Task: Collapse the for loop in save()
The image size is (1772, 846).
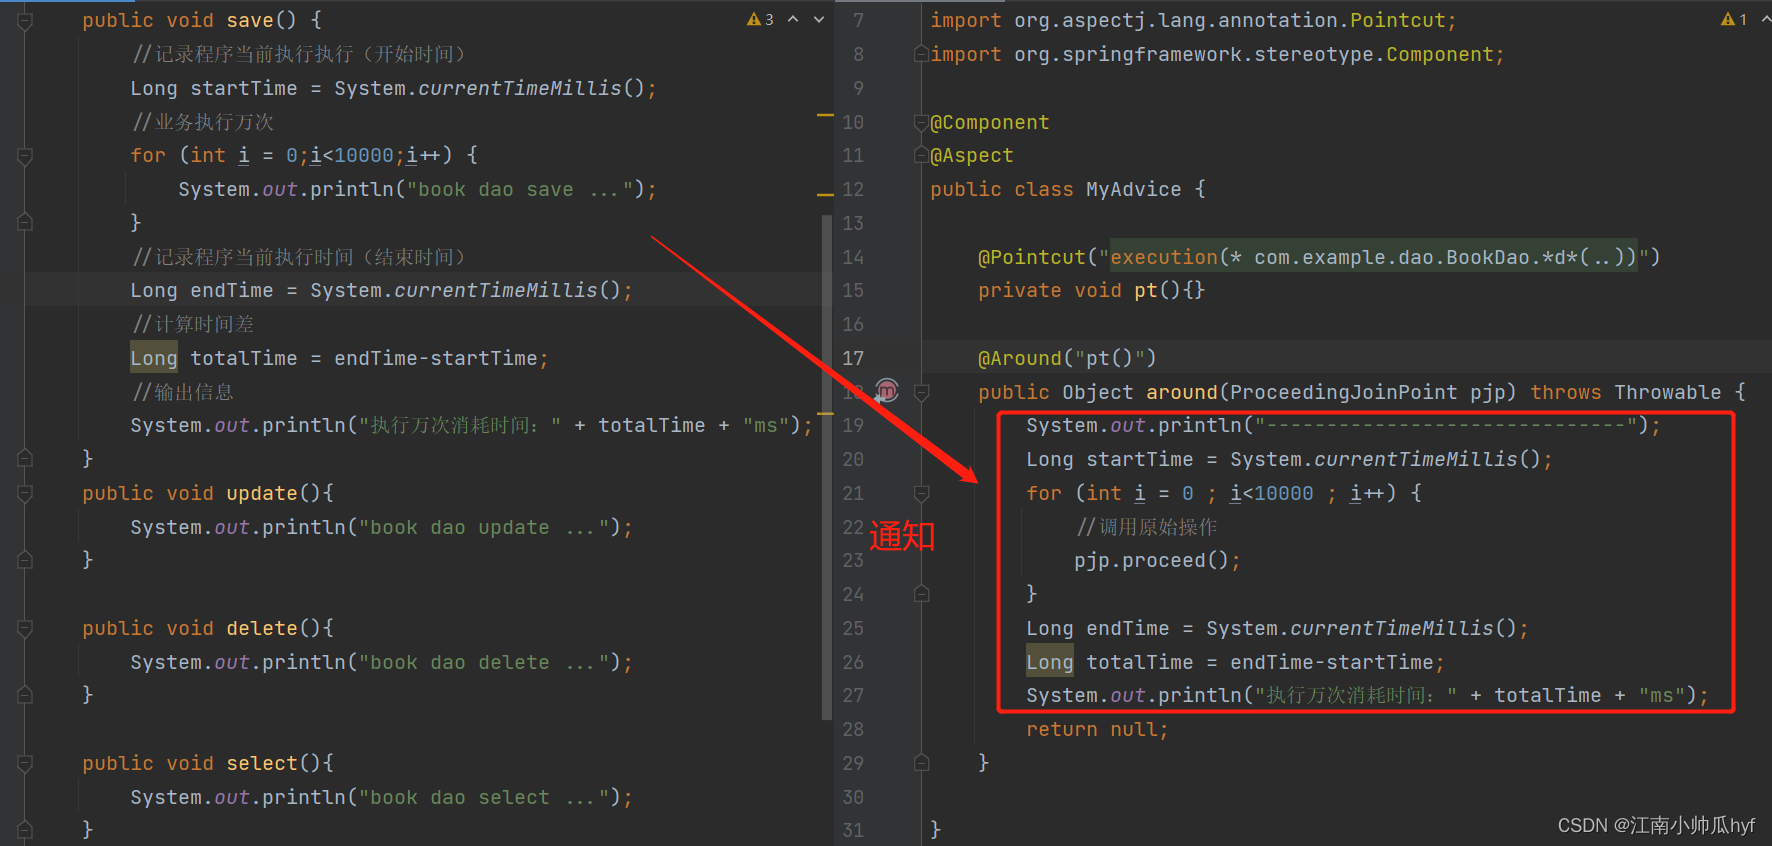Action: pos(25,155)
